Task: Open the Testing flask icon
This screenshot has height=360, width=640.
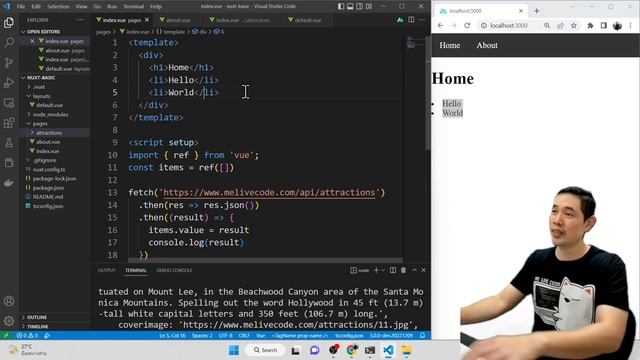Action: 9,143
